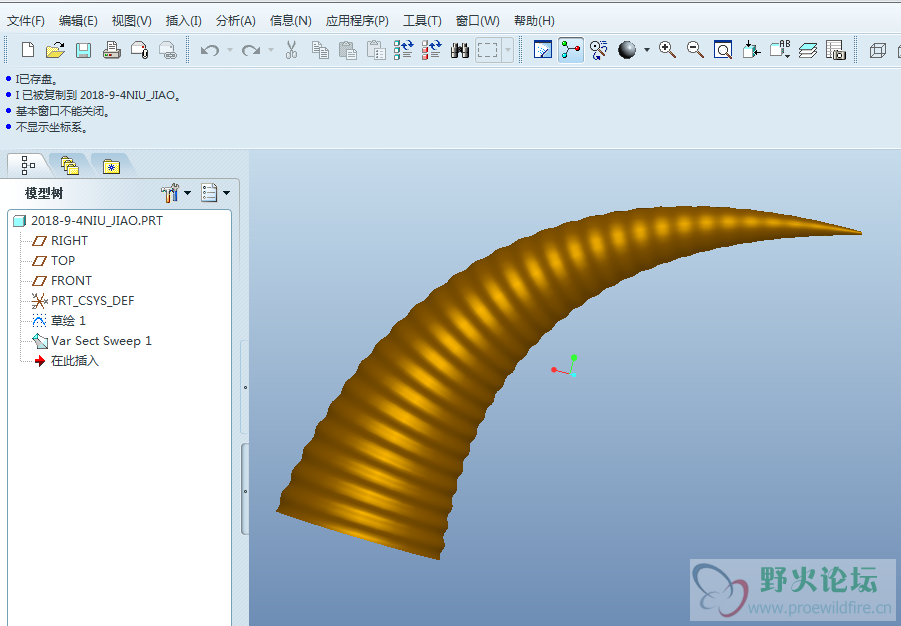Click the Paste Special icon
This screenshot has width=901, height=626.
tap(376, 50)
